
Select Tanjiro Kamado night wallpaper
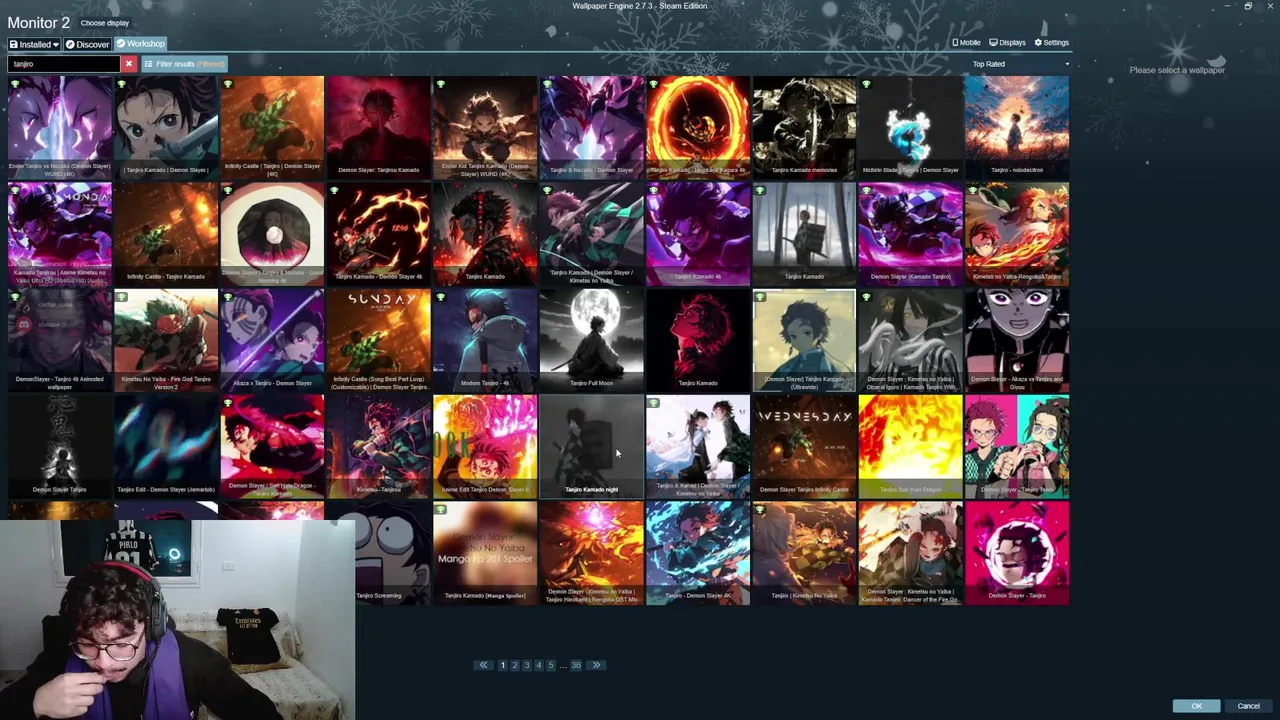coord(591,447)
